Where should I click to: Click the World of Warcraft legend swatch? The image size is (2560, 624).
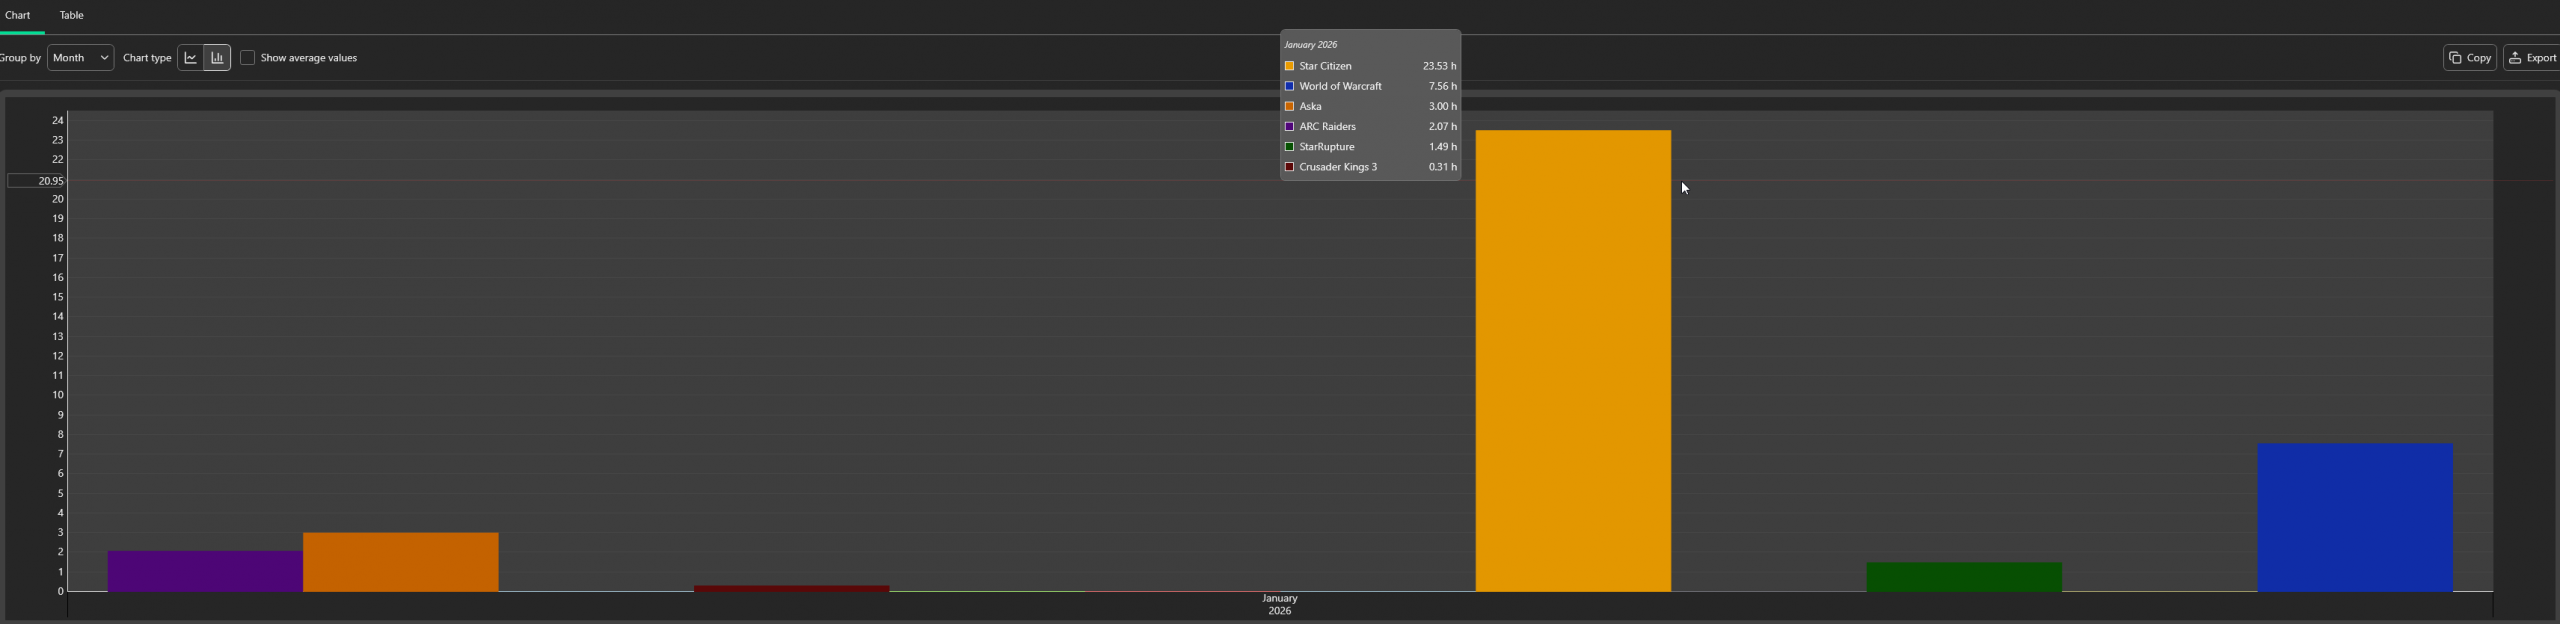pos(1289,86)
